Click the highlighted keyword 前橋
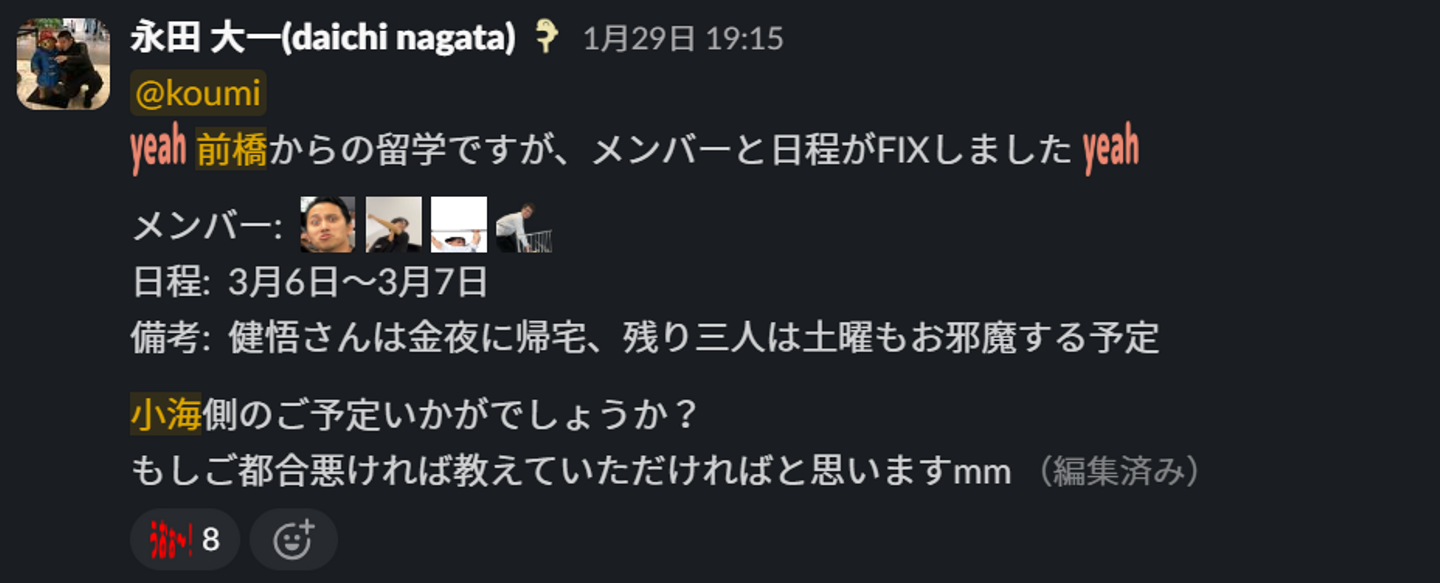Image resolution: width=1440 pixels, height=583 pixels. click(231, 151)
